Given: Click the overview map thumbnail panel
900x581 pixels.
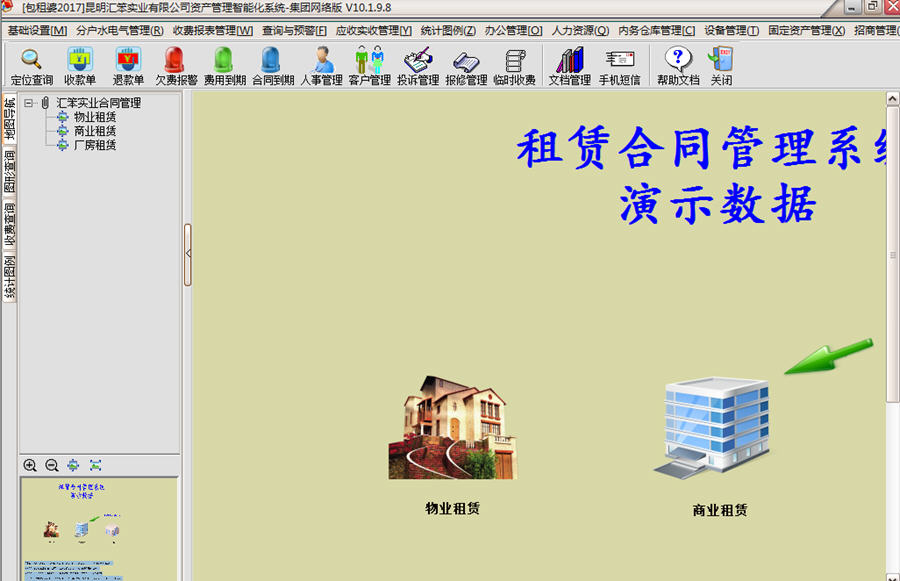Looking at the screenshot, I should 100,530.
